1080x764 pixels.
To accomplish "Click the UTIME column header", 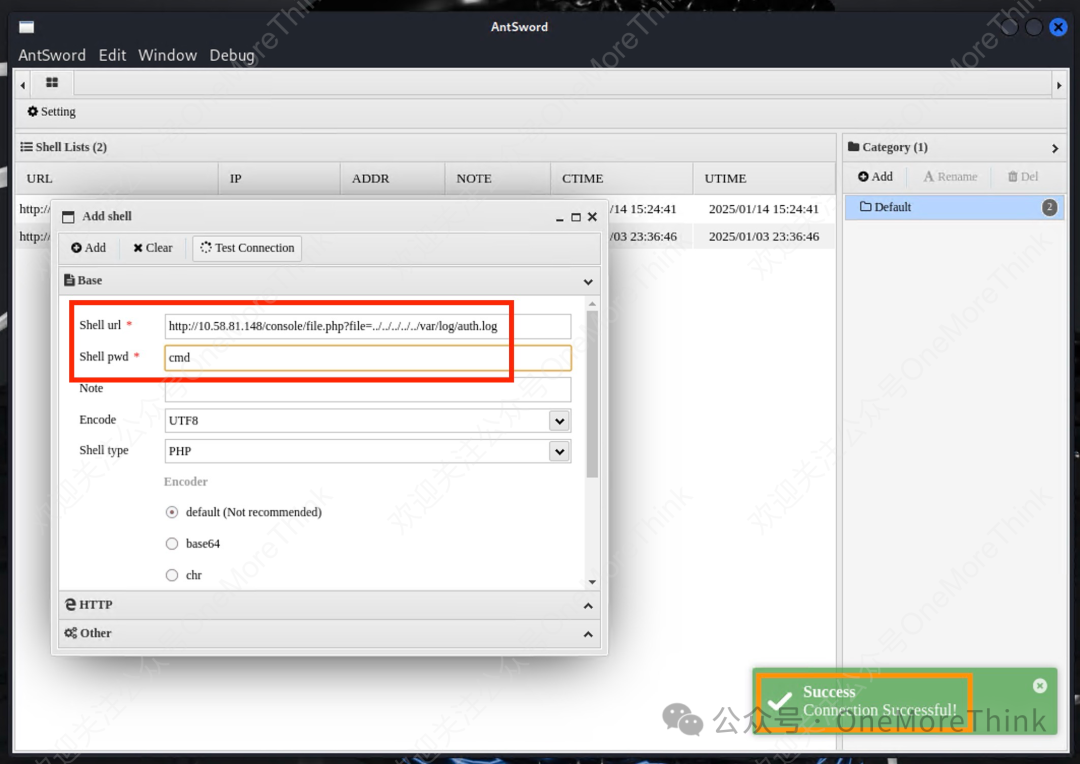I will coord(764,178).
